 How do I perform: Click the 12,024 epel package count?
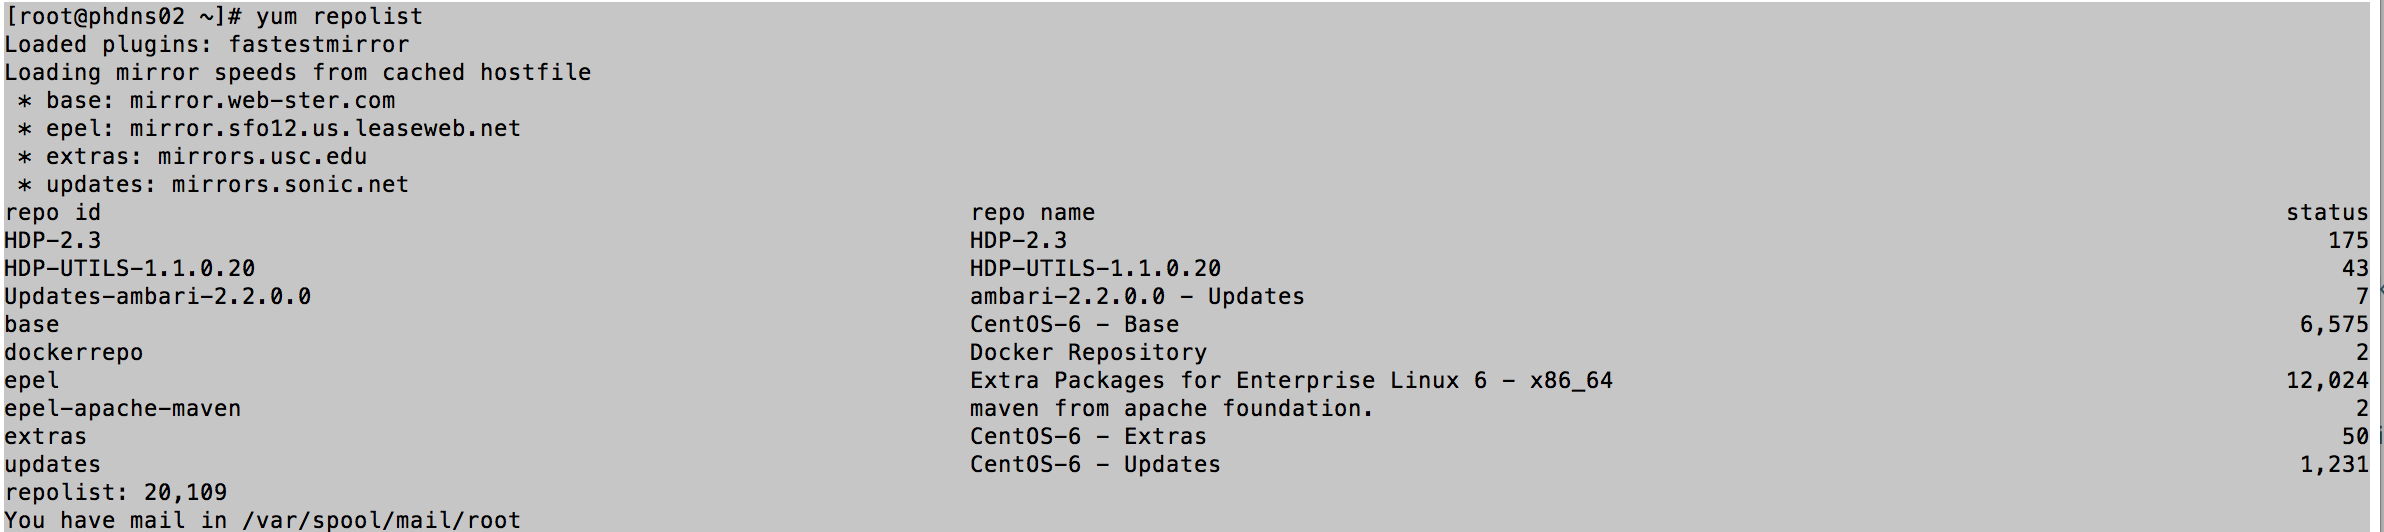(2326, 381)
